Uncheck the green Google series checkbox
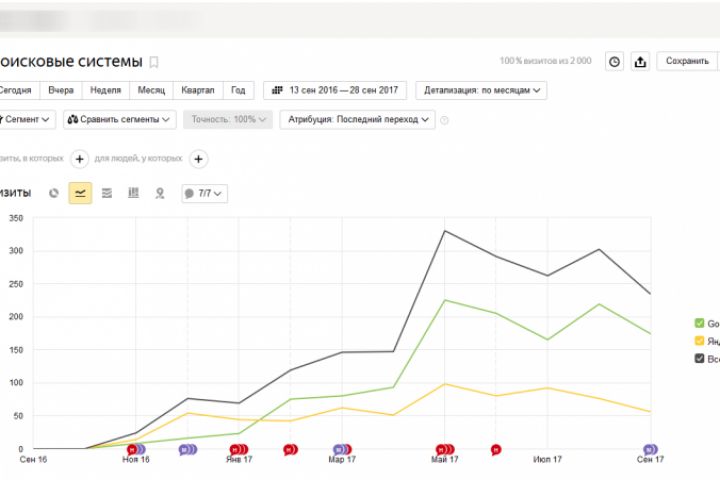This screenshot has width=720, height=480. coord(699,323)
